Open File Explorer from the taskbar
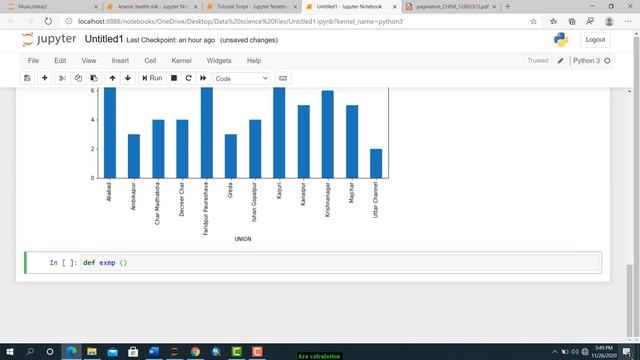This screenshot has width=640, height=360. pyautogui.click(x=92, y=351)
